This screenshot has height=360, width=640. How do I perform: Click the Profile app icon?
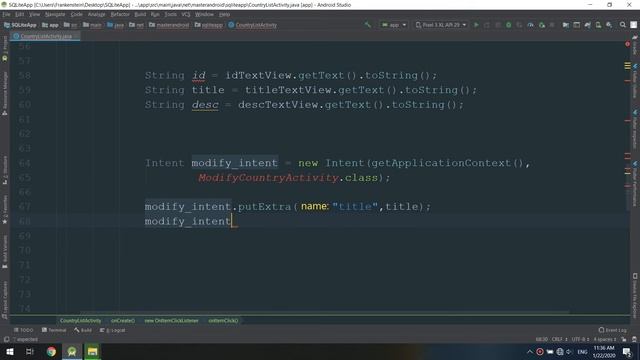[x=530, y=25]
